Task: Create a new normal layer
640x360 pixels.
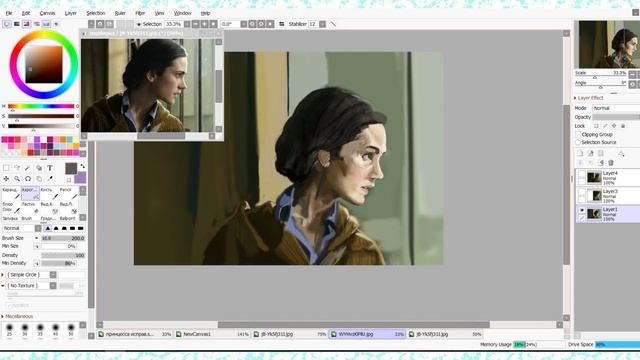Action: 580,153
